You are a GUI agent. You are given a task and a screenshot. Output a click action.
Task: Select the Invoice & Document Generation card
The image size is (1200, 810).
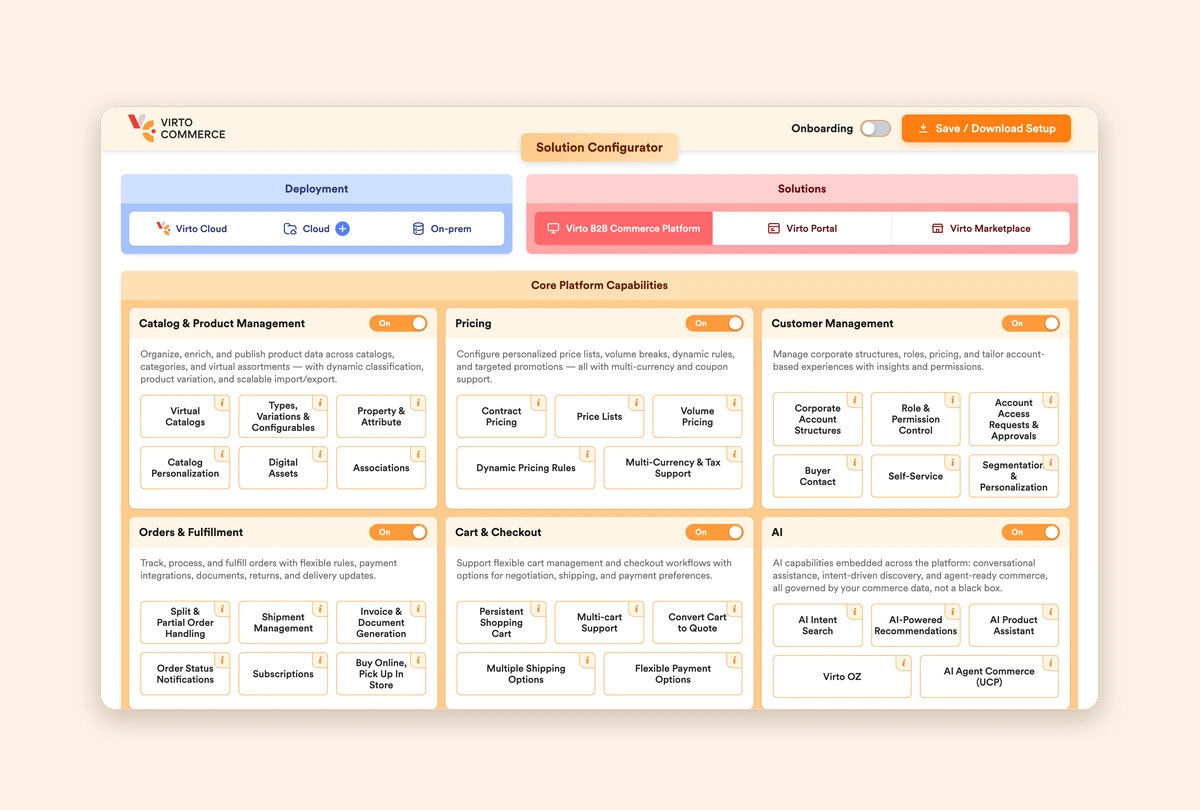pyautogui.click(x=381, y=622)
